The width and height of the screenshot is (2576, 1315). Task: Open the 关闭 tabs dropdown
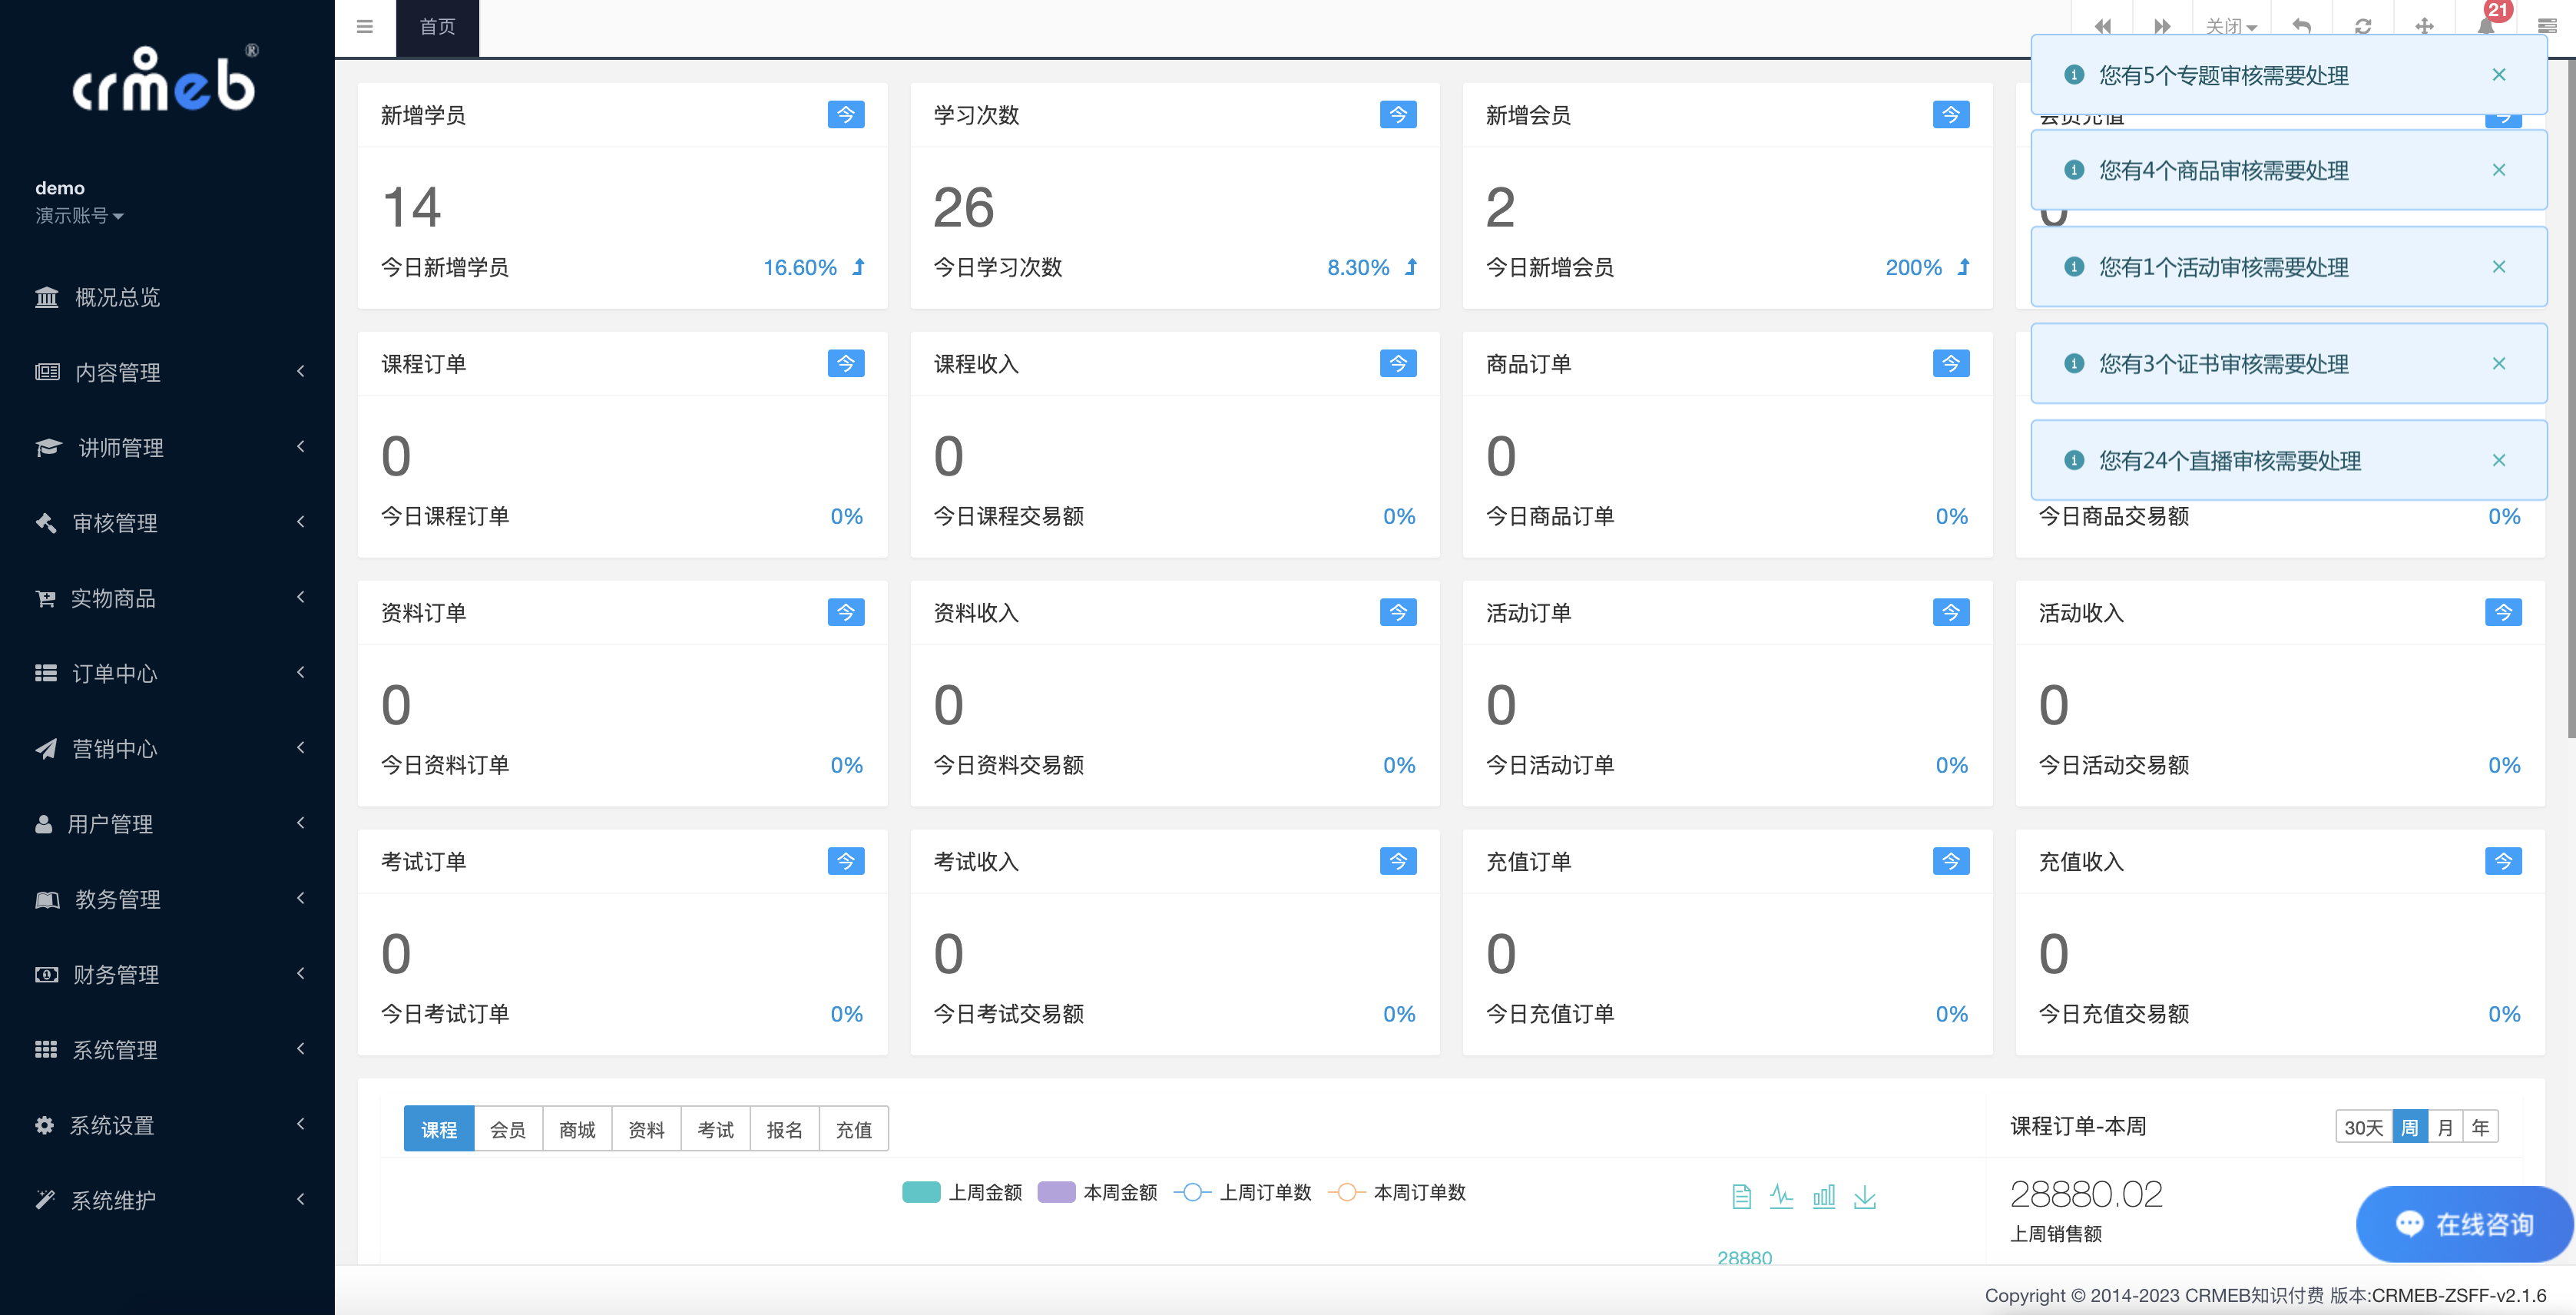(2231, 27)
